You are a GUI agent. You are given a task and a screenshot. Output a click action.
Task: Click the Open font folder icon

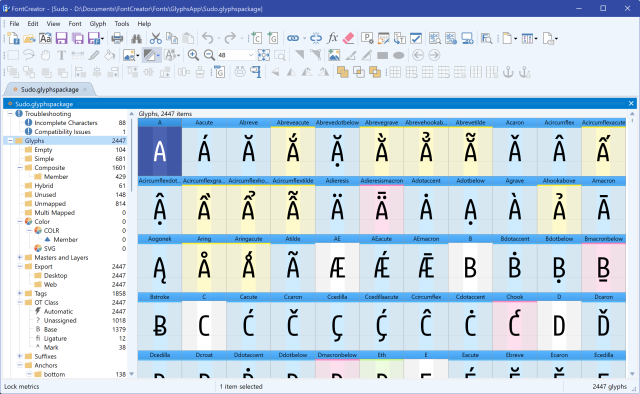click(x=29, y=38)
